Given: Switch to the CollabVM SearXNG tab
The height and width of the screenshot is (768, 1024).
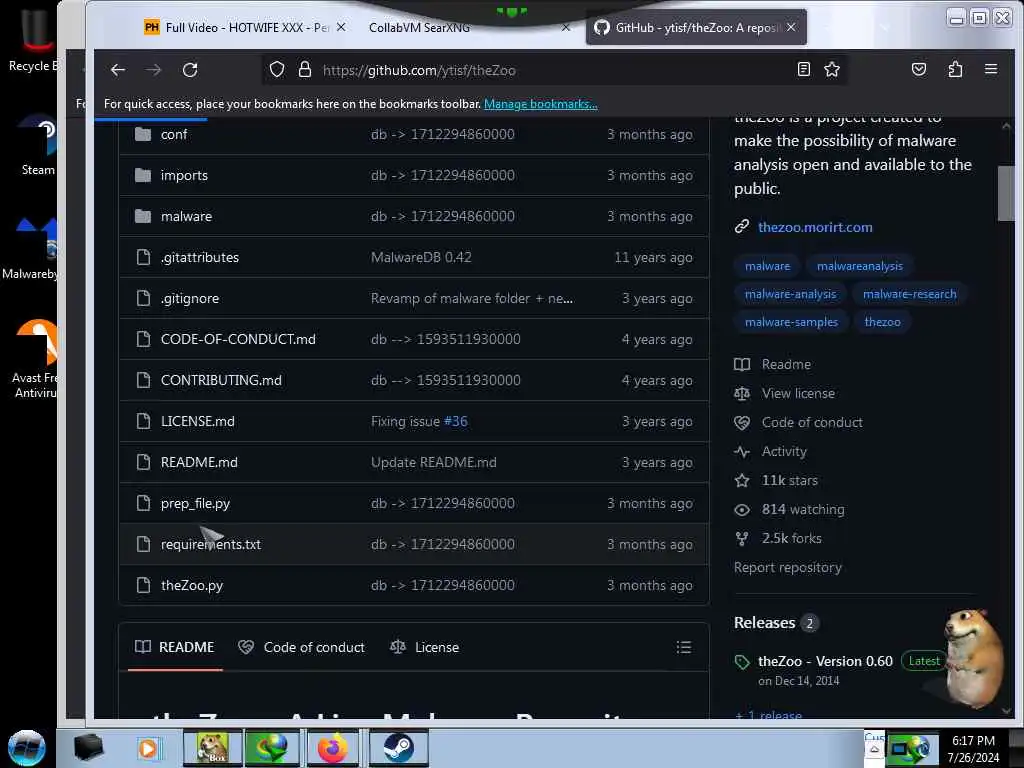Looking at the screenshot, I should [419, 27].
